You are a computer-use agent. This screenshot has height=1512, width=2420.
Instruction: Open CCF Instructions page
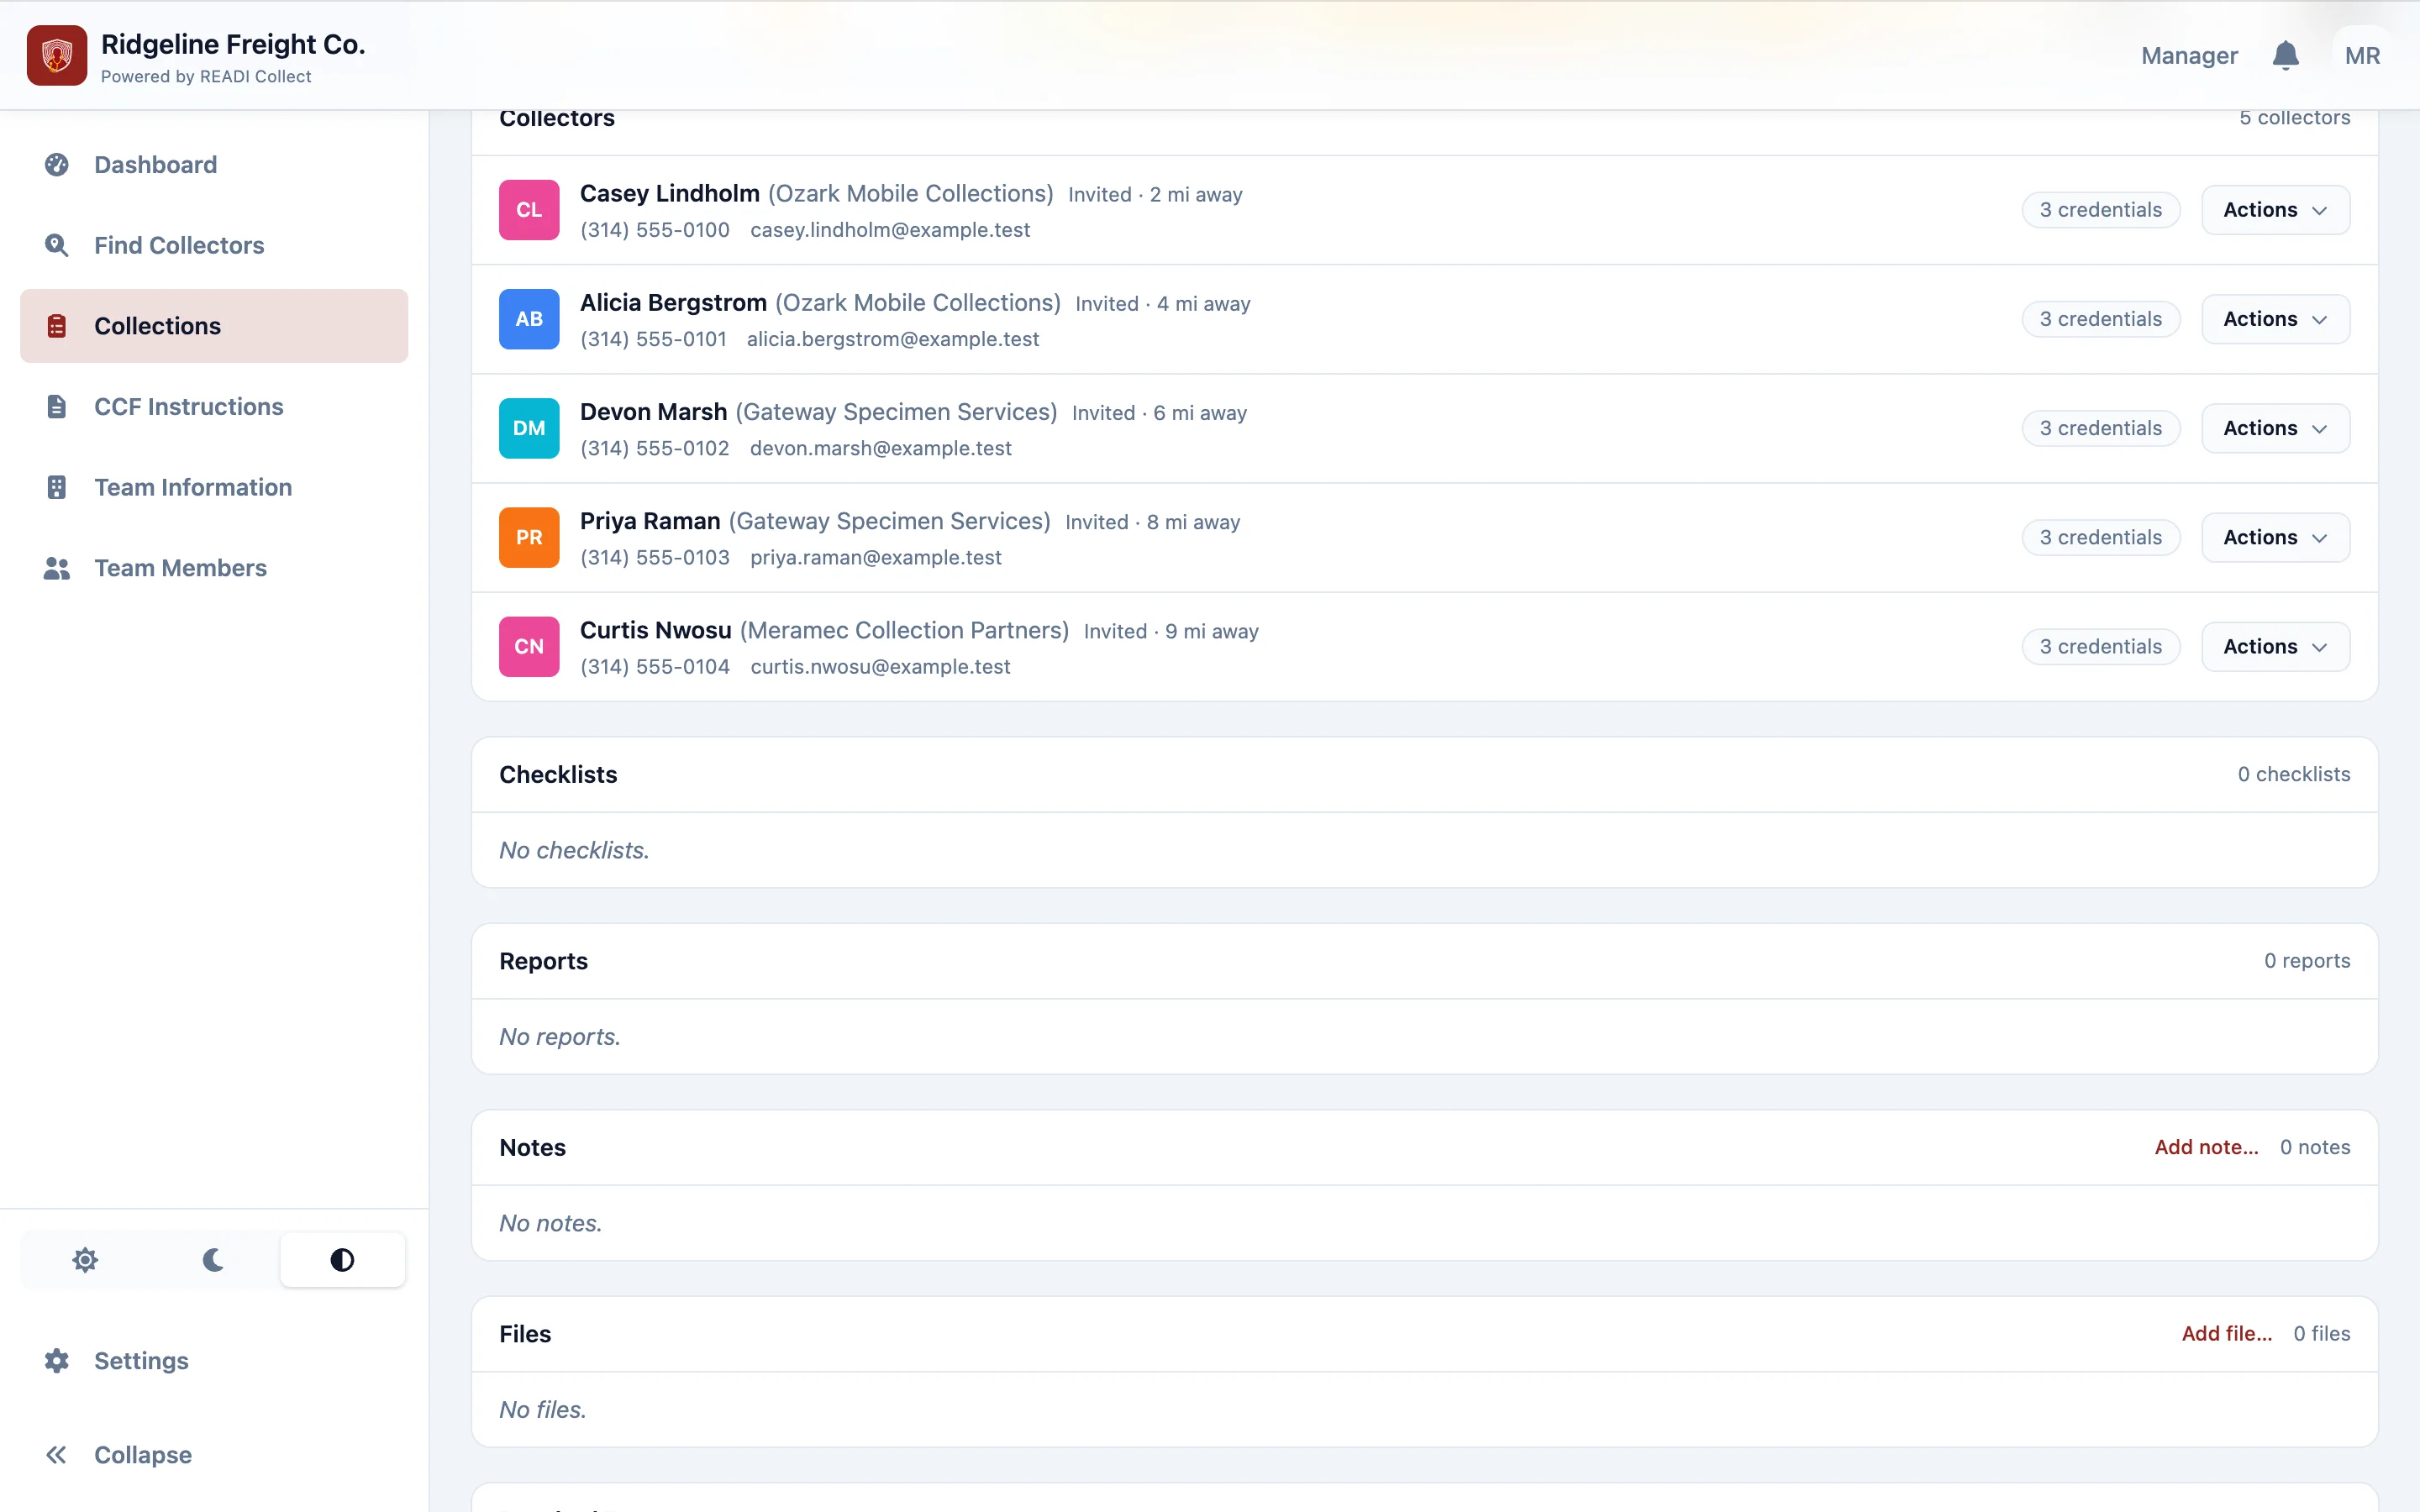[x=214, y=407]
